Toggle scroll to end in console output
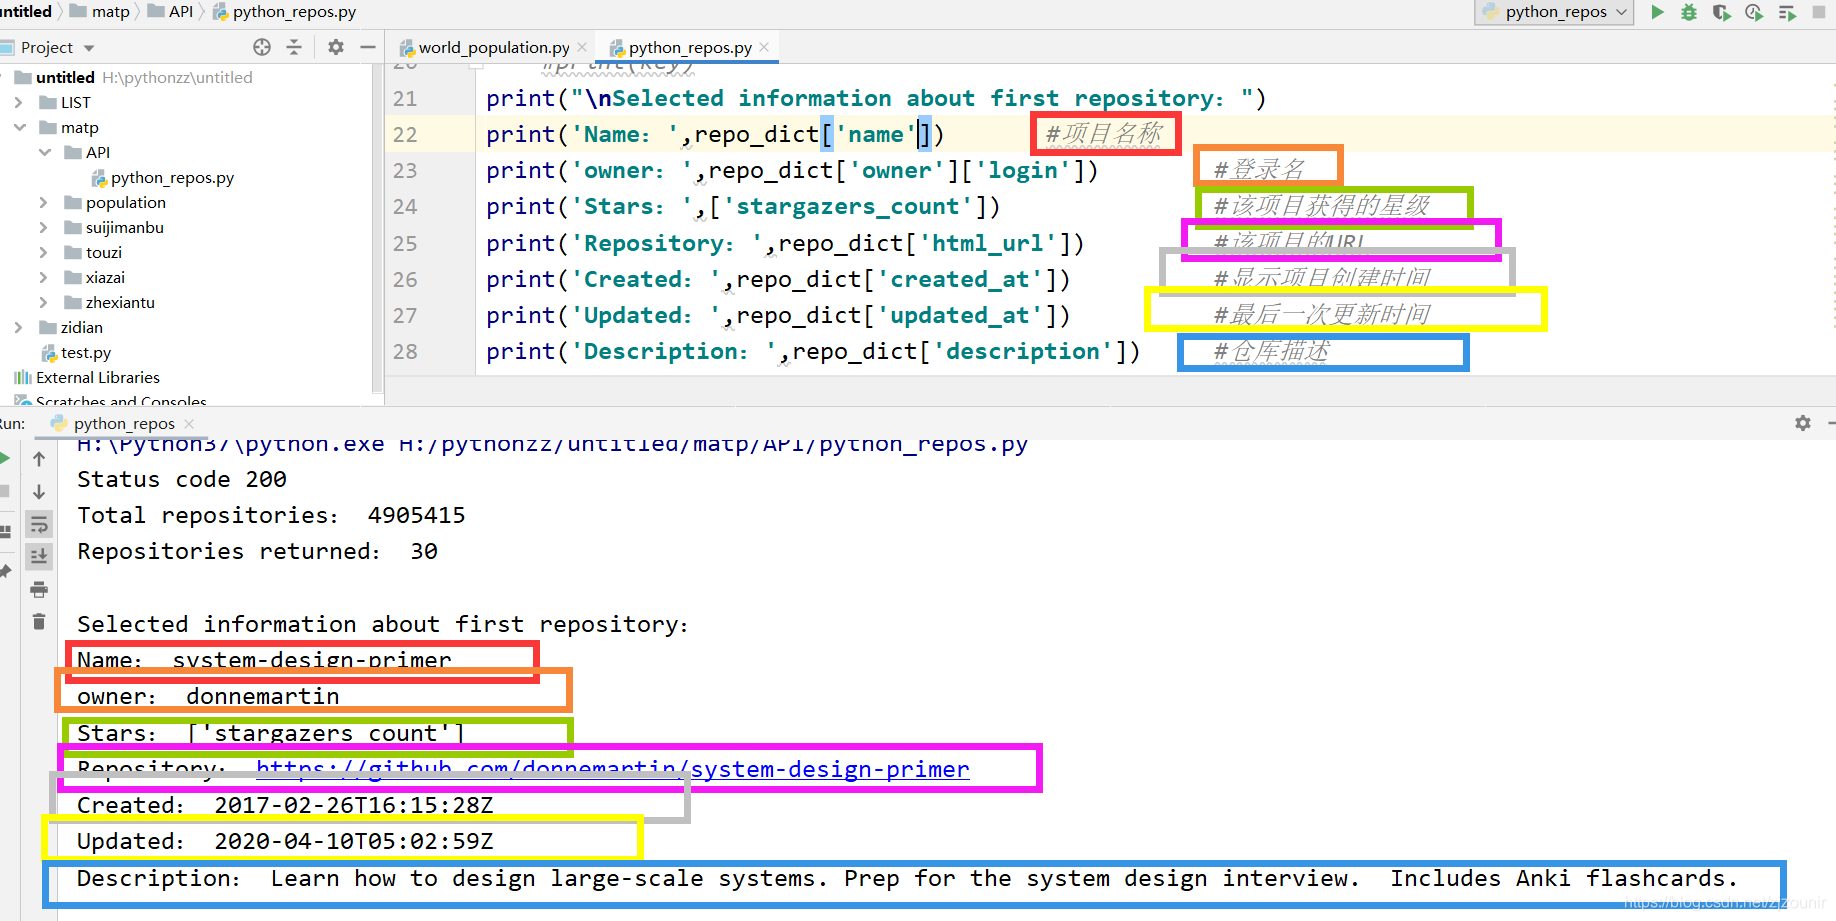Screen dimensions: 1836x921 tap(39, 556)
